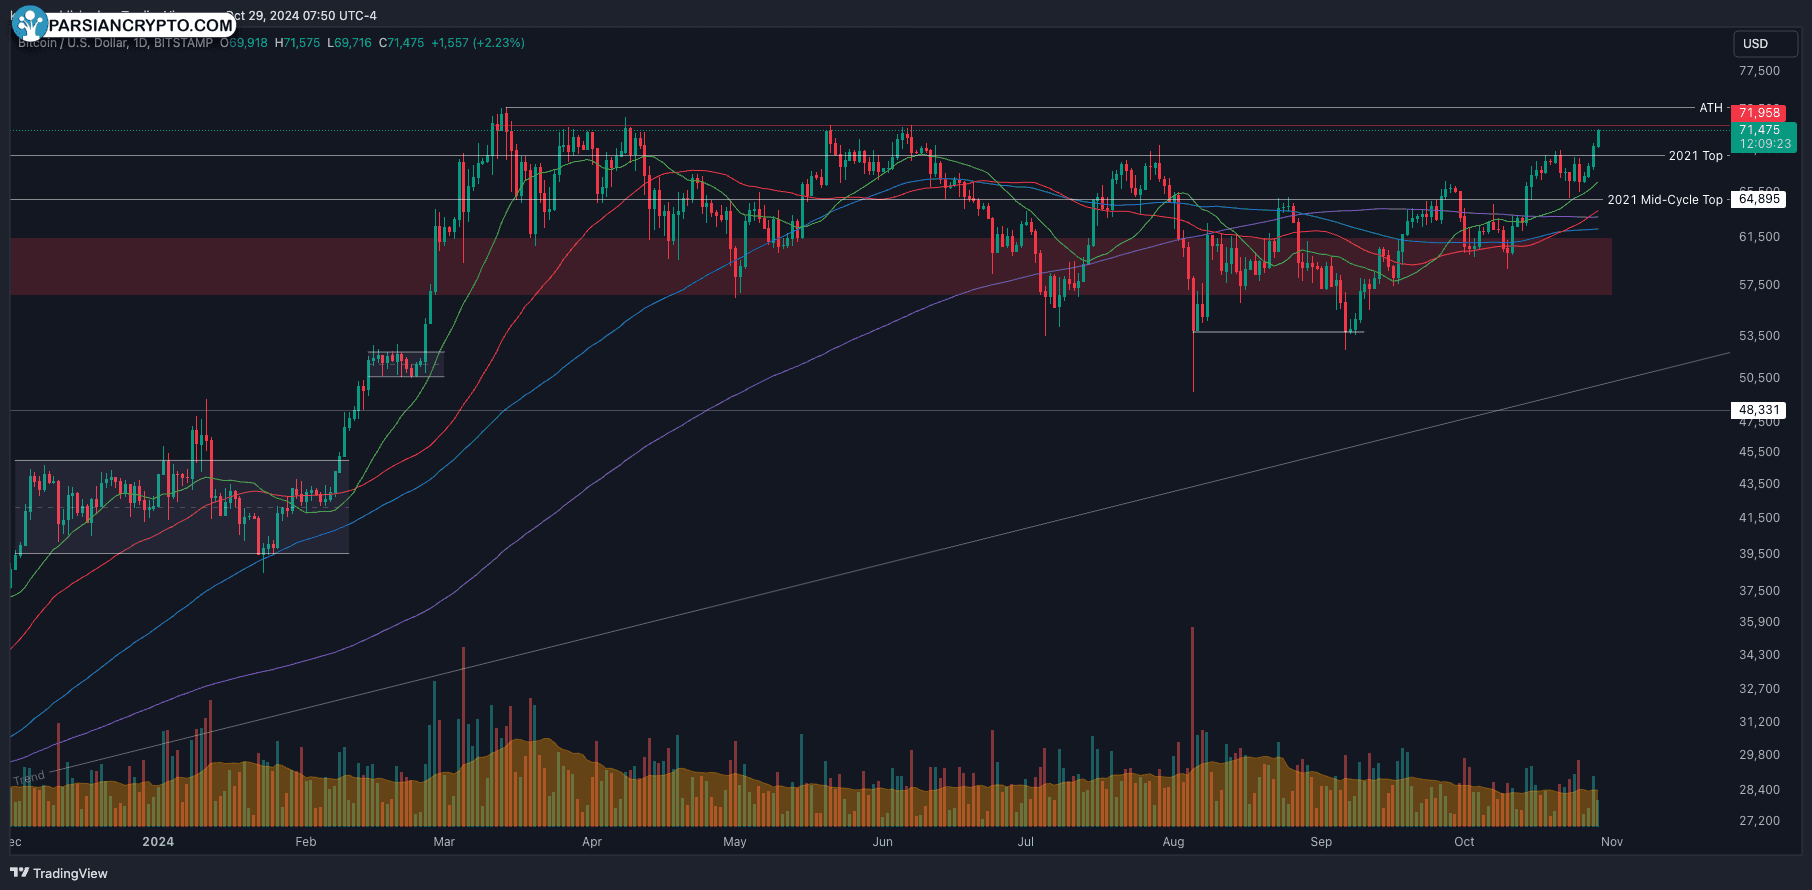Viewport: 1812px width, 890px height.
Task: Click the 2024 label on time axis
Action: pyautogui.click(x=158, y=842)
